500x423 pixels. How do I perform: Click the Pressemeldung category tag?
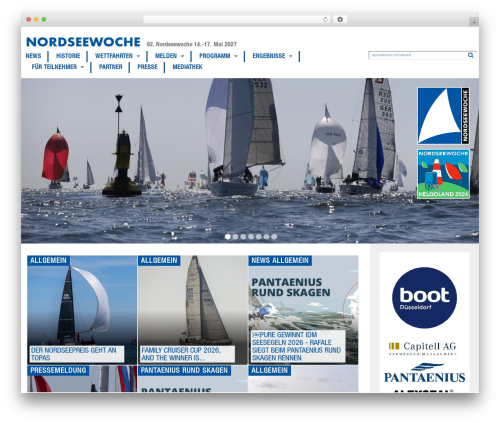coord(58,370)
